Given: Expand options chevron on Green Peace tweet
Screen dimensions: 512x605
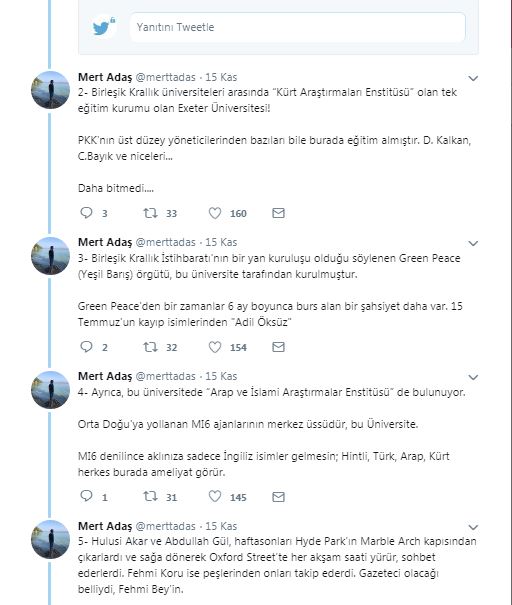Looking at the screenshot, I should coord(473,243).
